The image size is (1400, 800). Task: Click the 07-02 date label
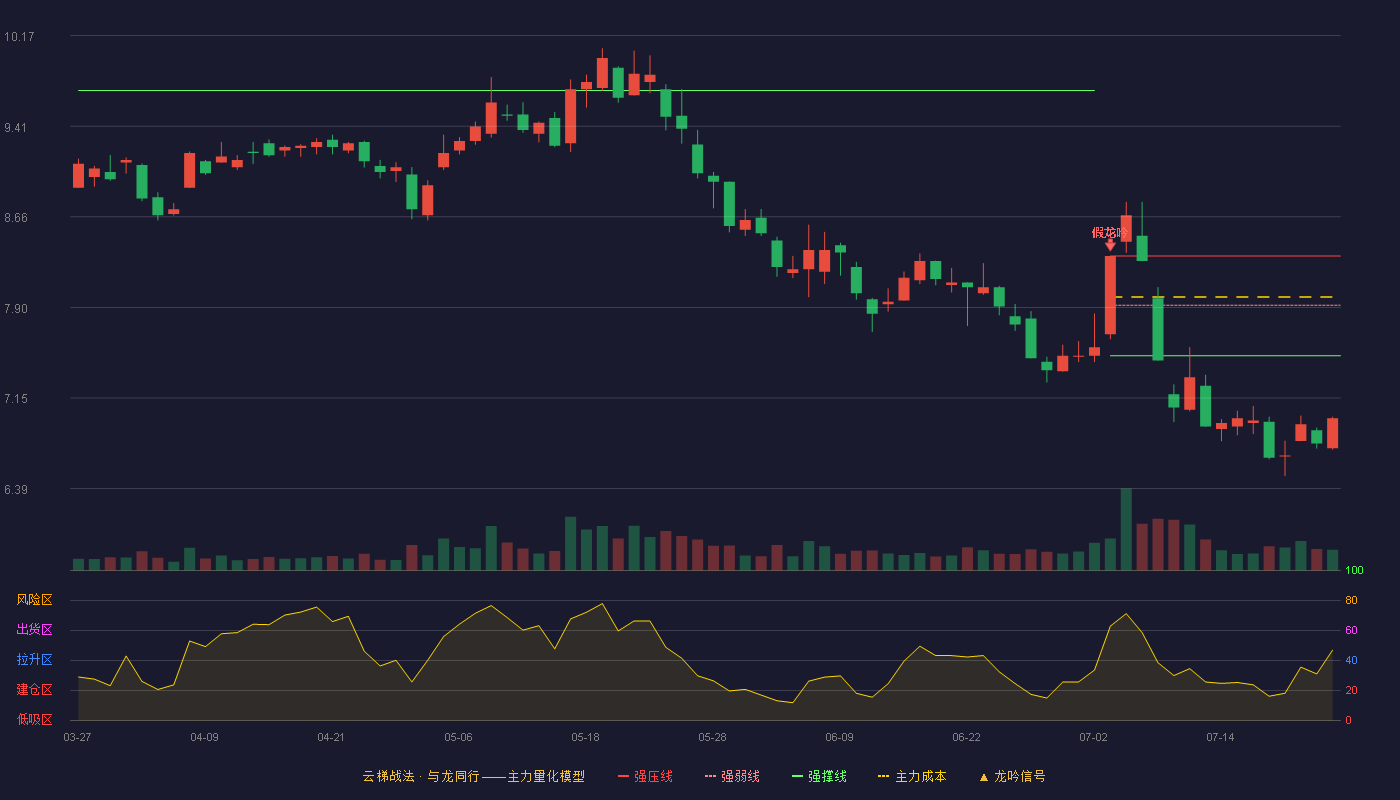[x=1093, y=737]
